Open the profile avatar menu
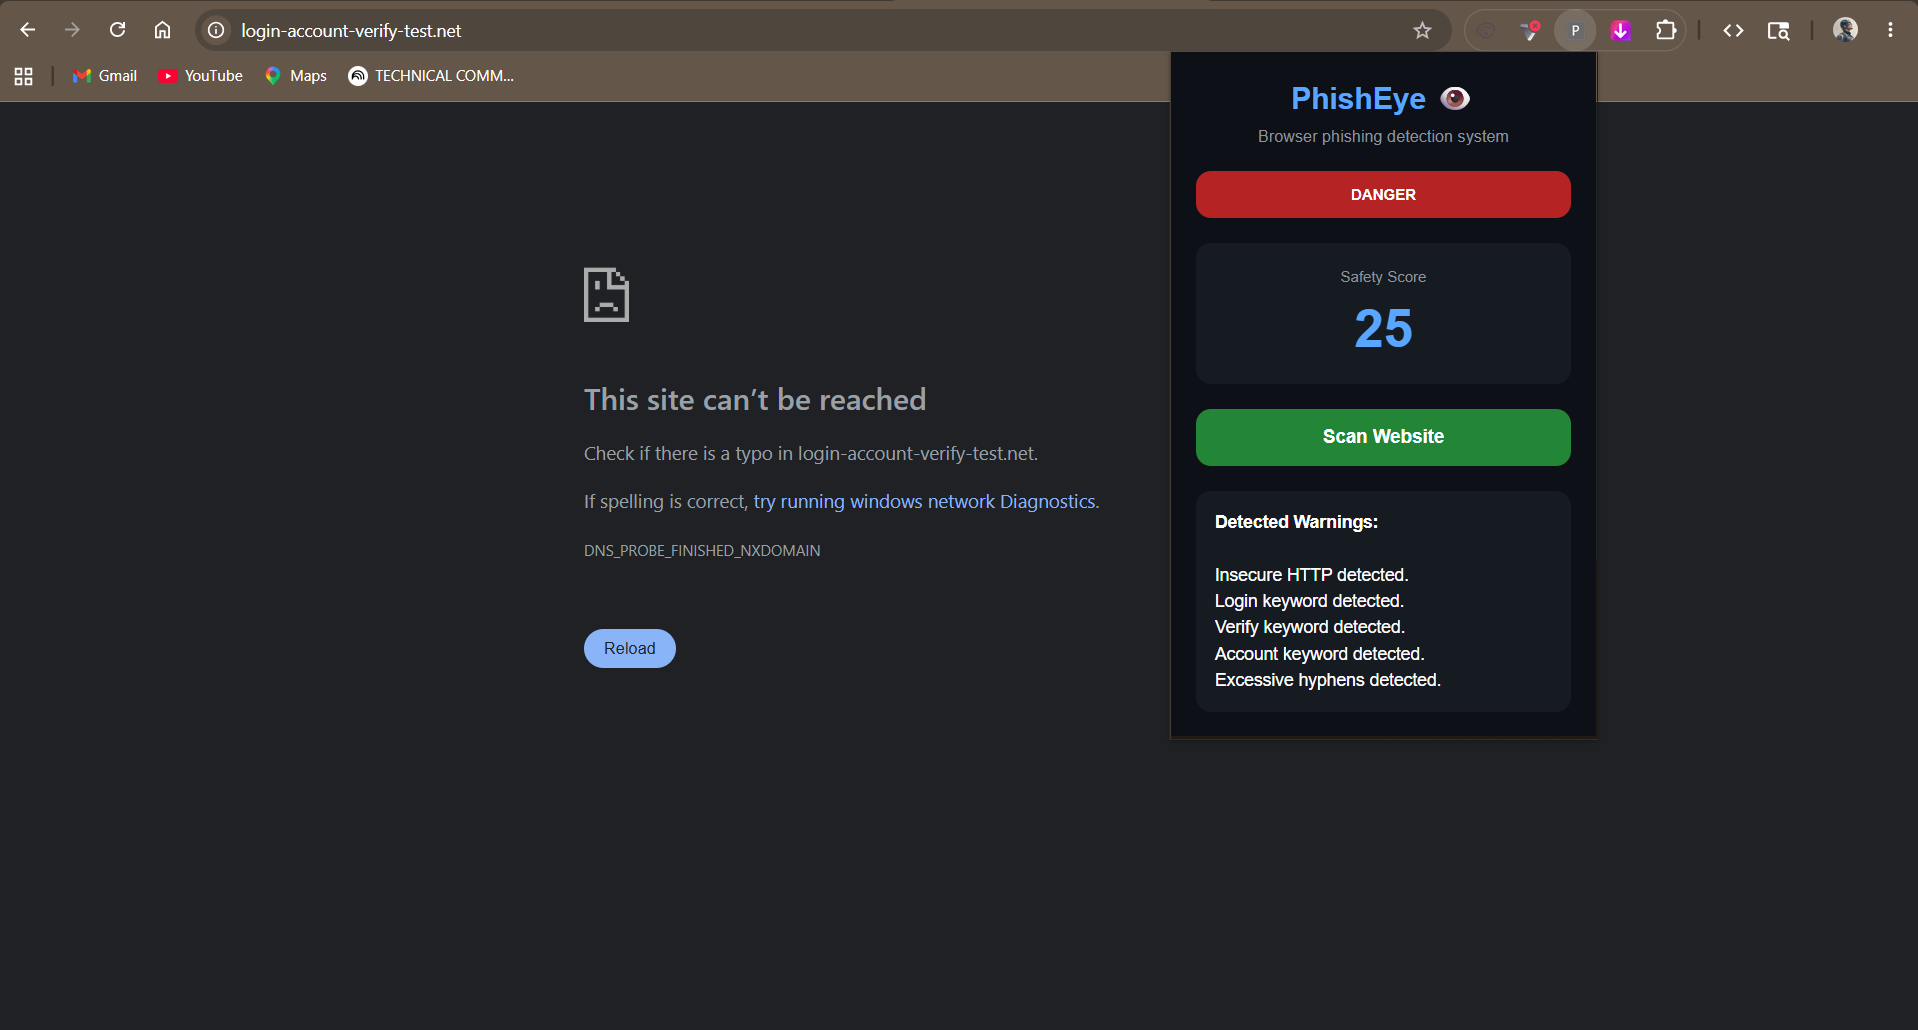Screen dimensions: 1918x1030 [1845, 30]
